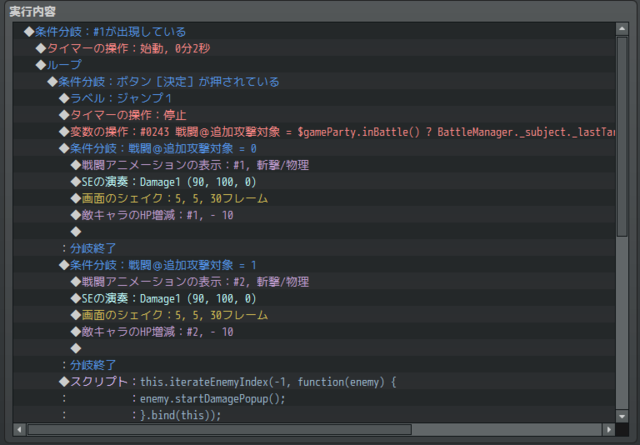
Task: Select 戦闘アニメーションの表示：#1, 斬撃/物理 line
Action: [314, 165]
